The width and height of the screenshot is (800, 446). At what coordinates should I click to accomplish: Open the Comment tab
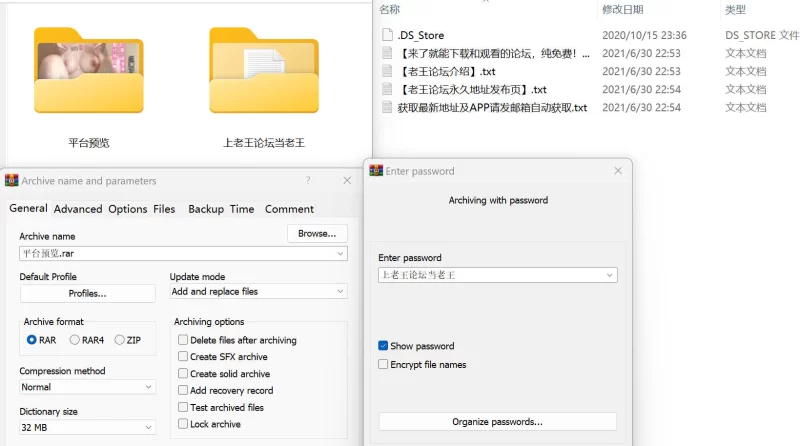click(x=289, y=209)
